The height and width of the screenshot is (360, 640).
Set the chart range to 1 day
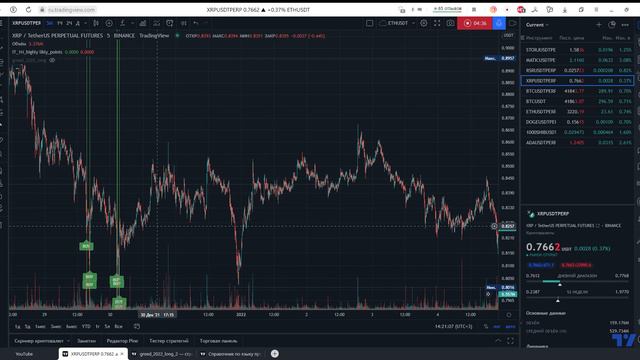(18, 327)
